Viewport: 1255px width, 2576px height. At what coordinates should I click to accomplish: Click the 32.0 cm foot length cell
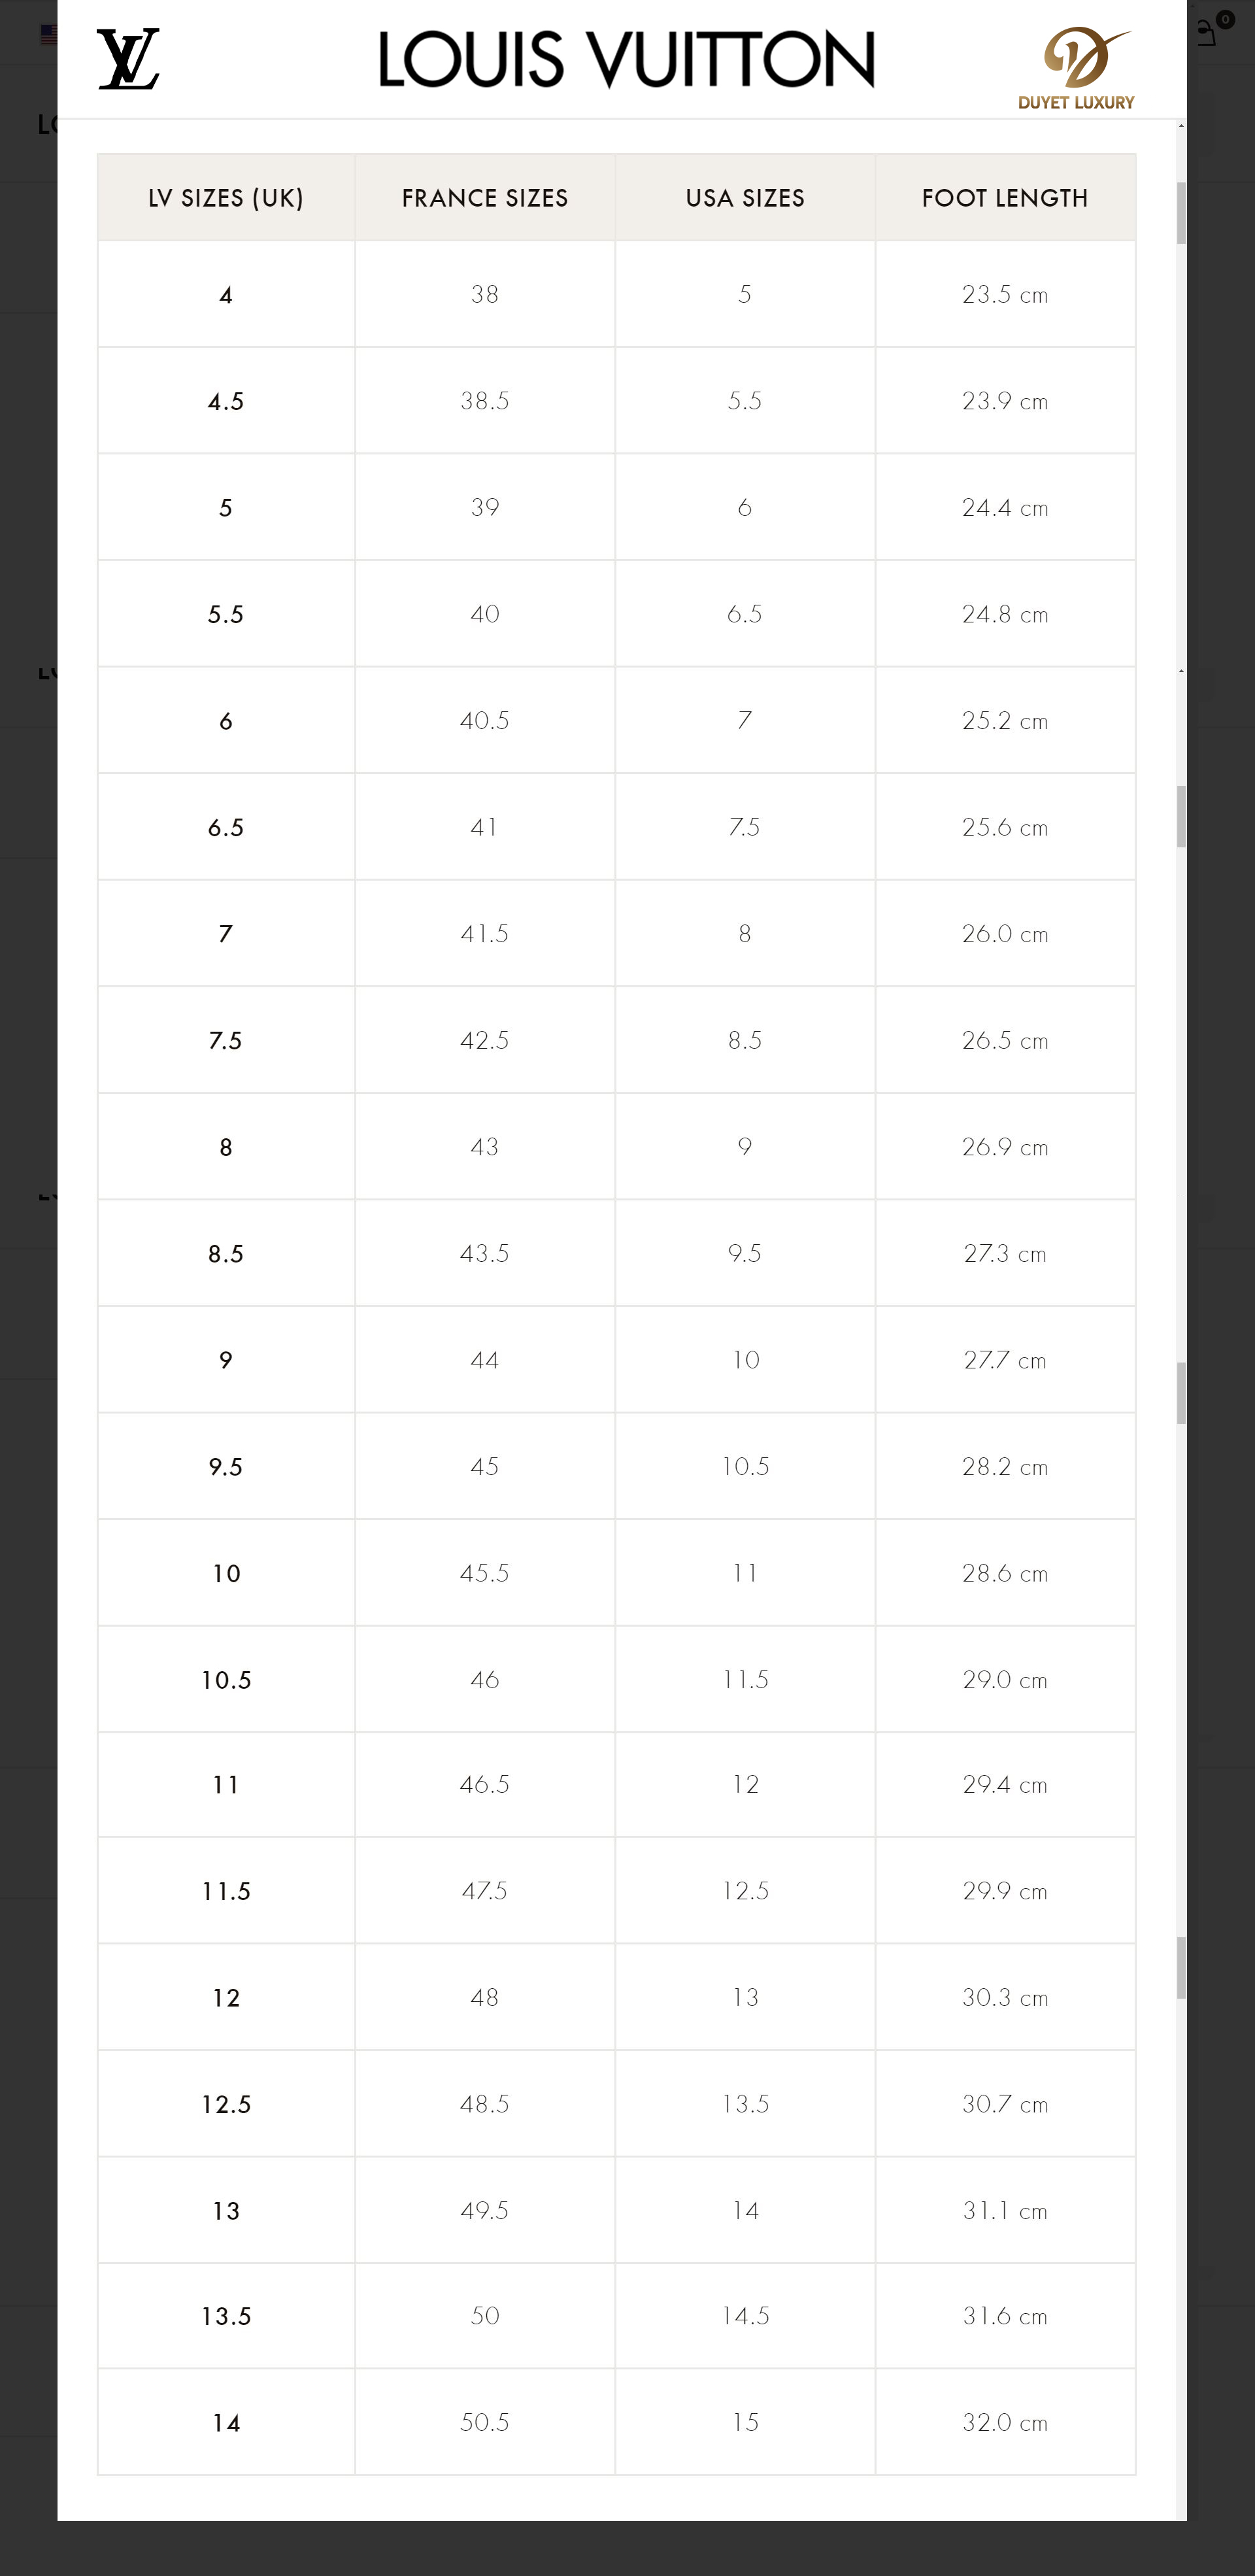click(1005, 2422)
